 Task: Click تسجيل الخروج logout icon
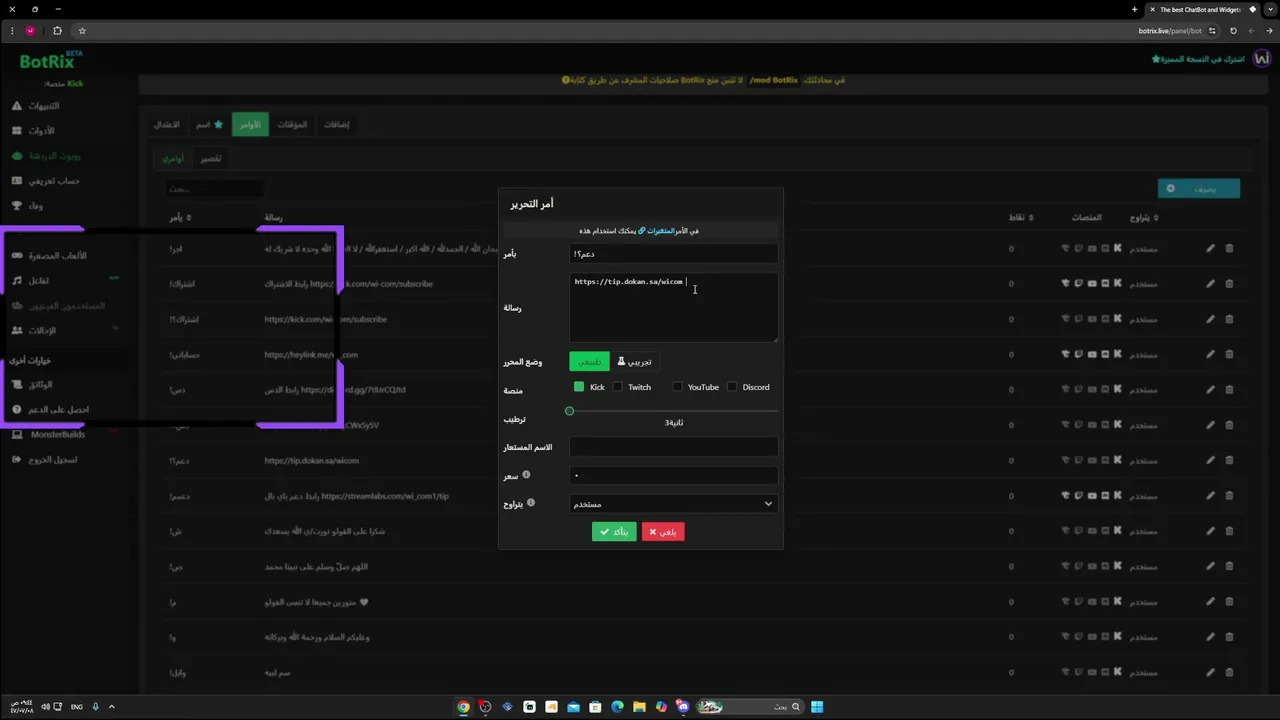[x=17, y=459]
